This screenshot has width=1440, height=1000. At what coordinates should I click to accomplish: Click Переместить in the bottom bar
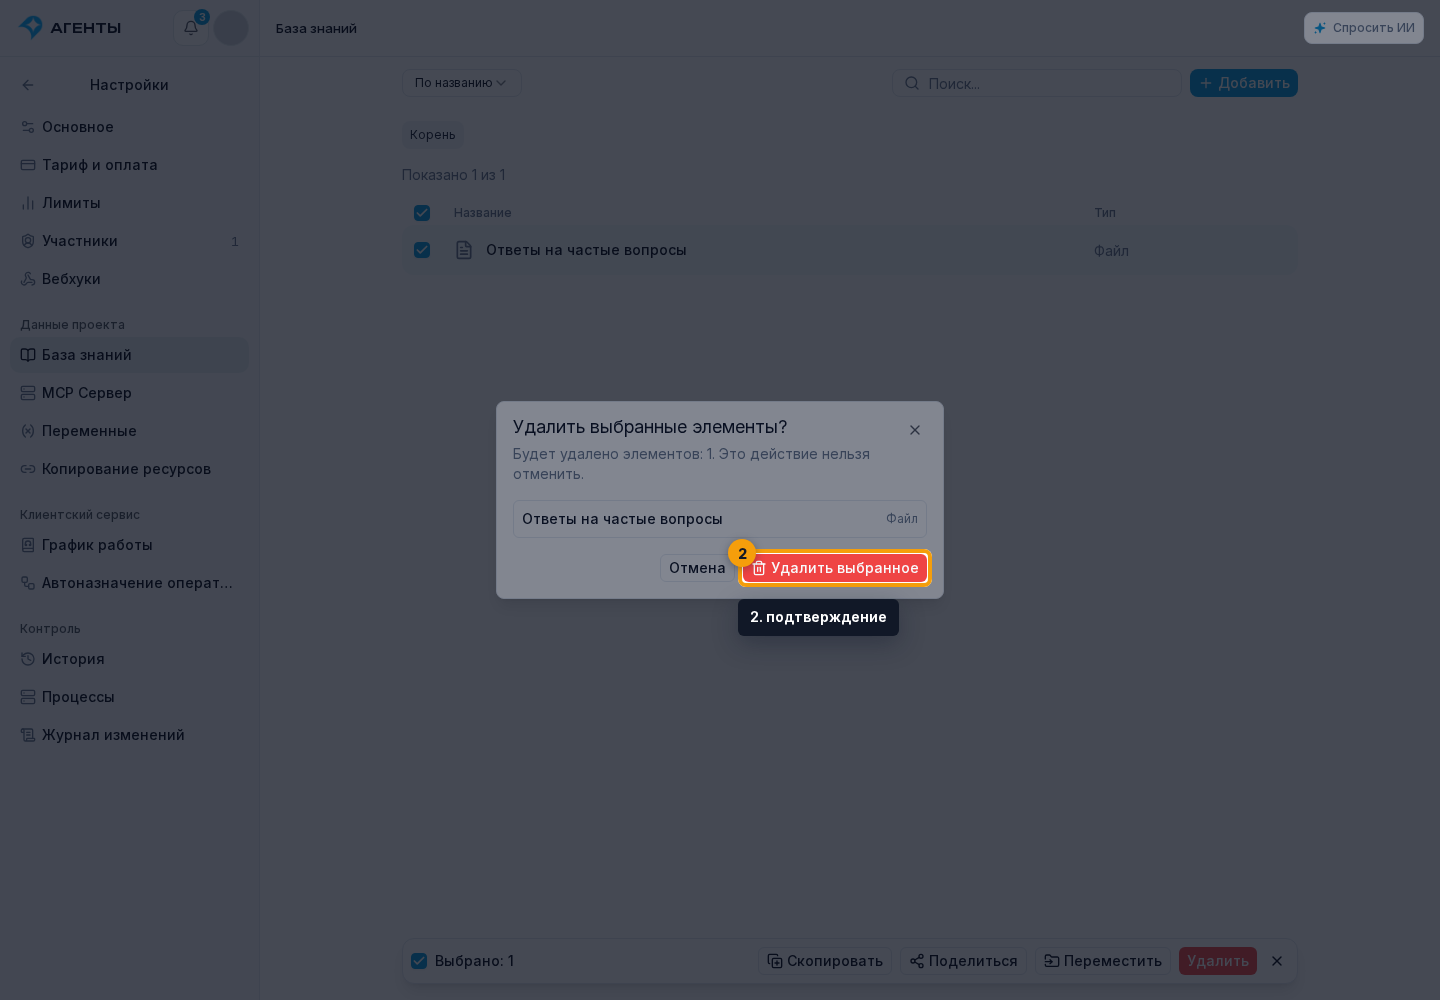pyautogui.click(x=1102, y=961)
